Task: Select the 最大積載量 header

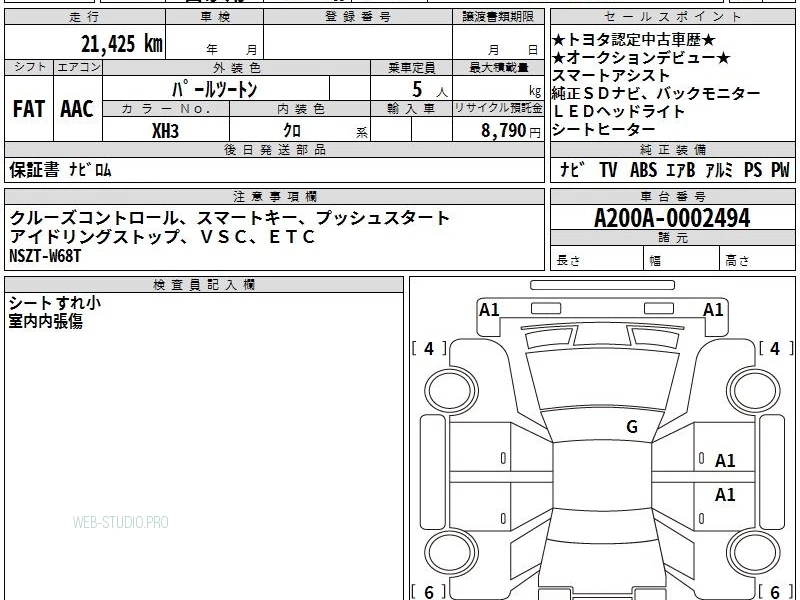Action: tap(498, 67)
